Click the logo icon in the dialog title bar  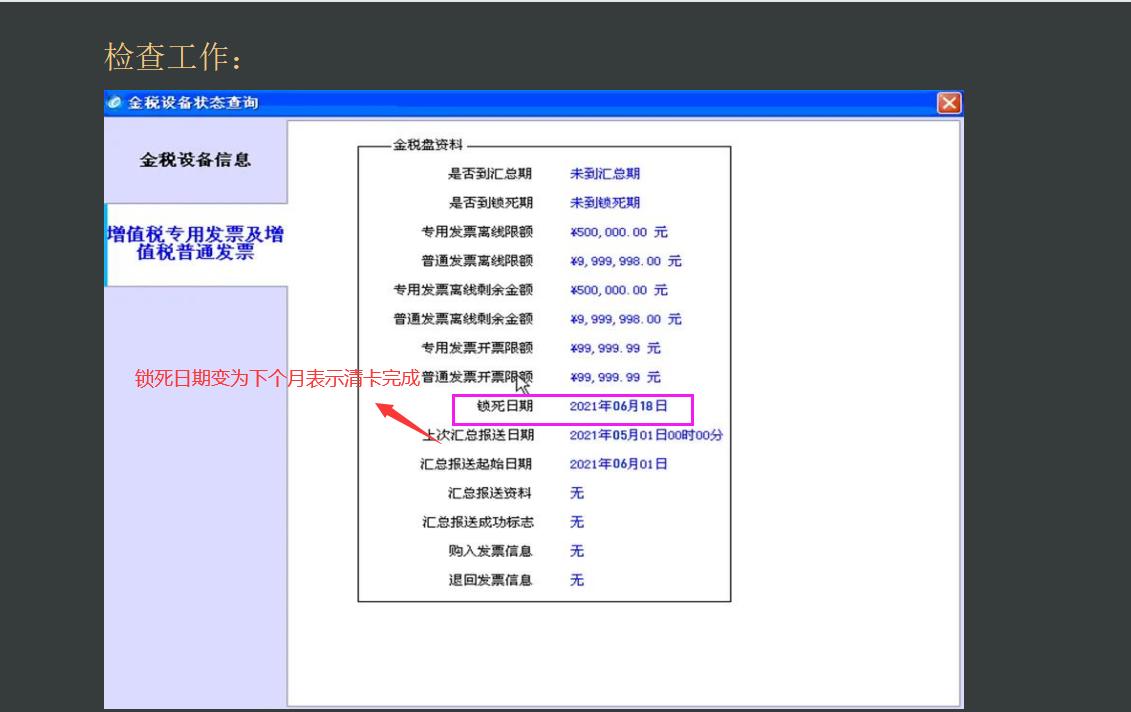[113, 102]
